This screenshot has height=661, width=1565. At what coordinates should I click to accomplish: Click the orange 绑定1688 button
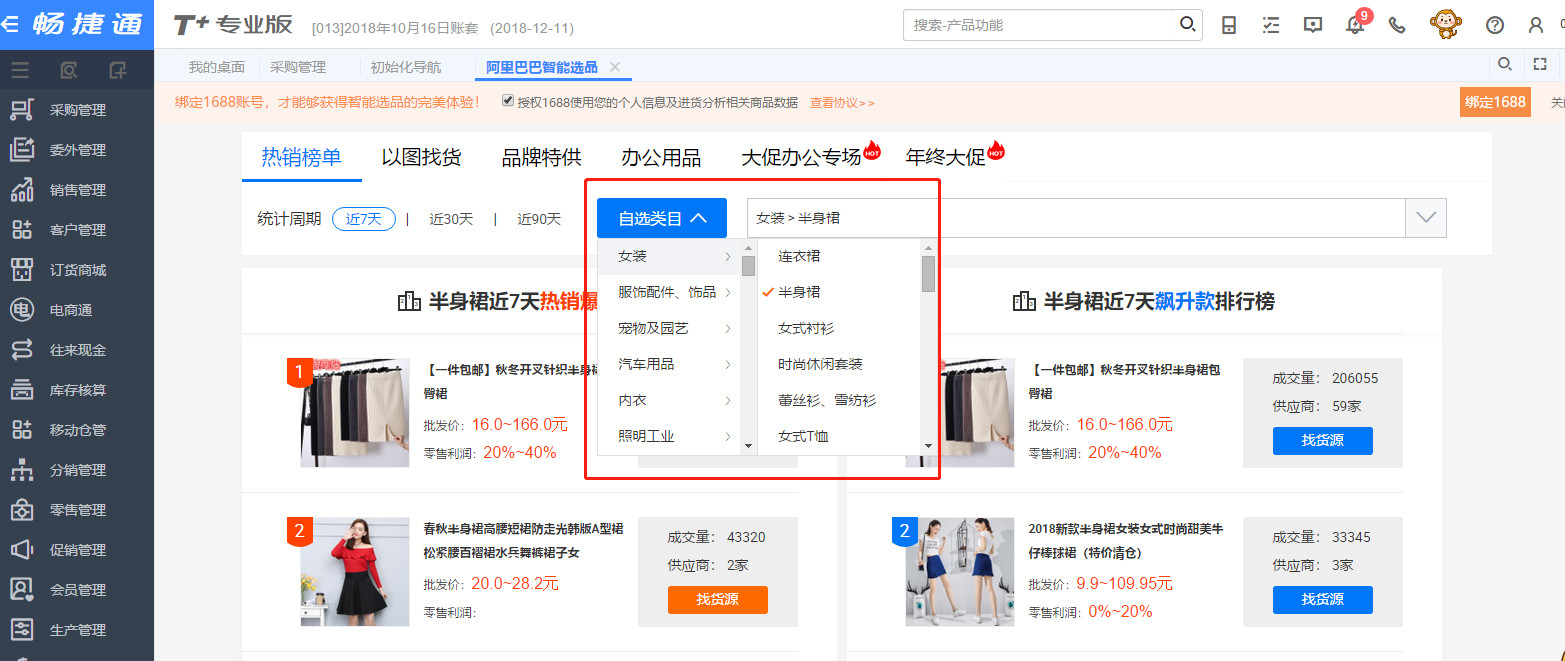tap(1495, 102)
